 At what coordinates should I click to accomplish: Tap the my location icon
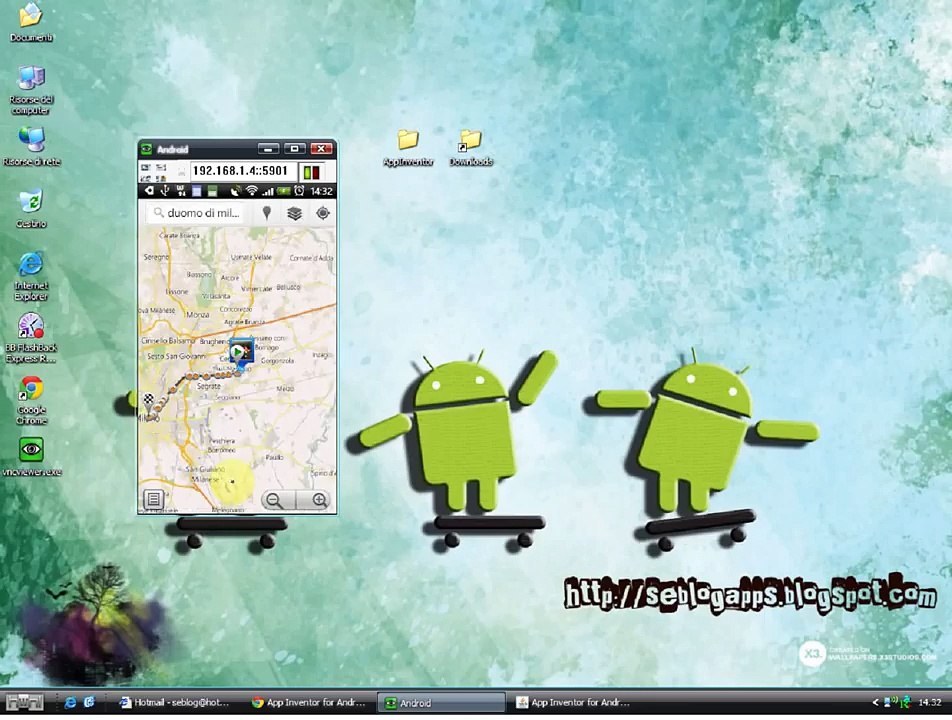(323, 213)
